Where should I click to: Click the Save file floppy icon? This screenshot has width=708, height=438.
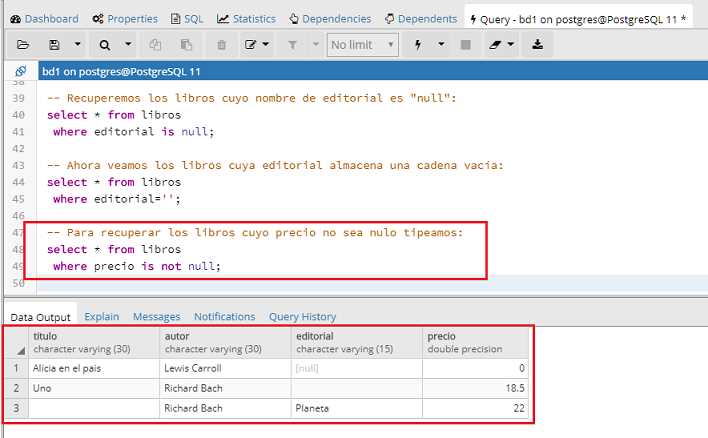(54, 45)
